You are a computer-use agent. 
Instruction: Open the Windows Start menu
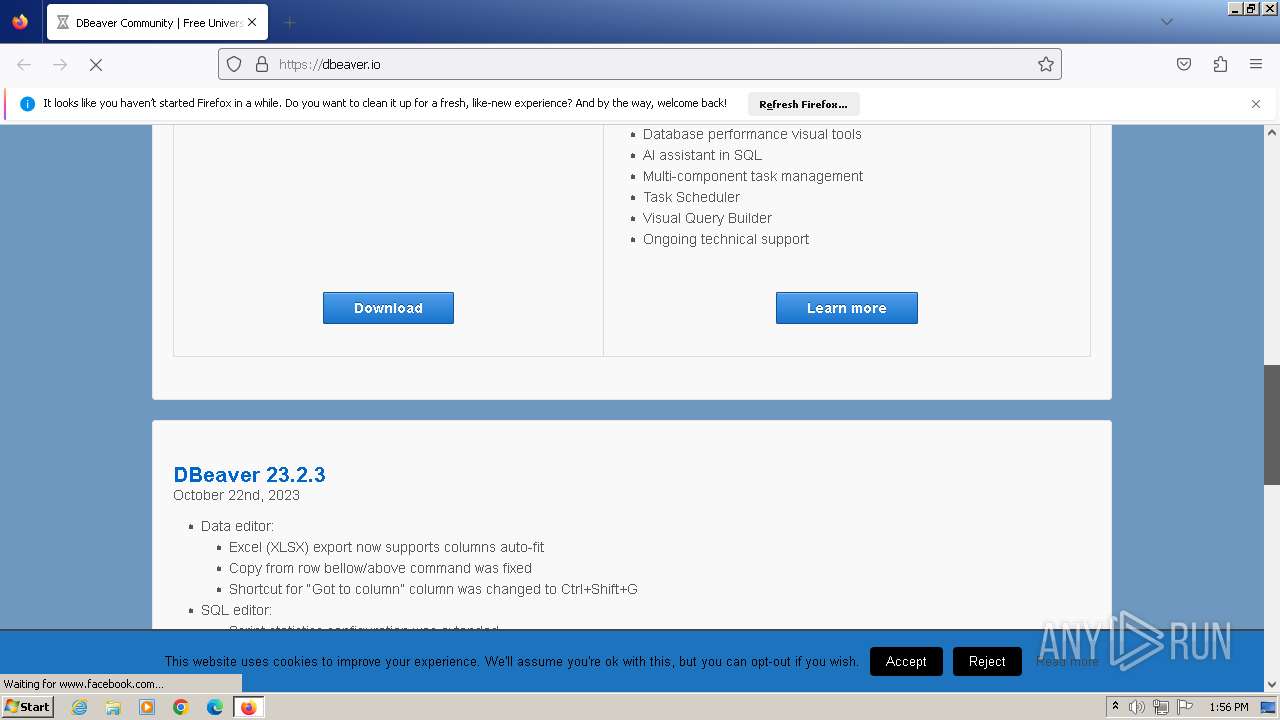coord(27,707)
